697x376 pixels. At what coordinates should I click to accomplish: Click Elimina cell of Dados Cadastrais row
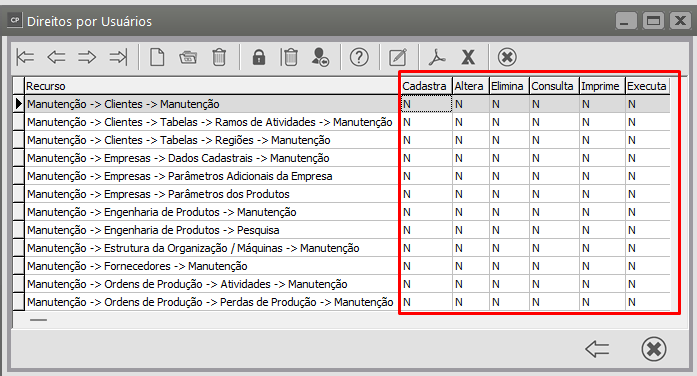[x=509, y=158]
